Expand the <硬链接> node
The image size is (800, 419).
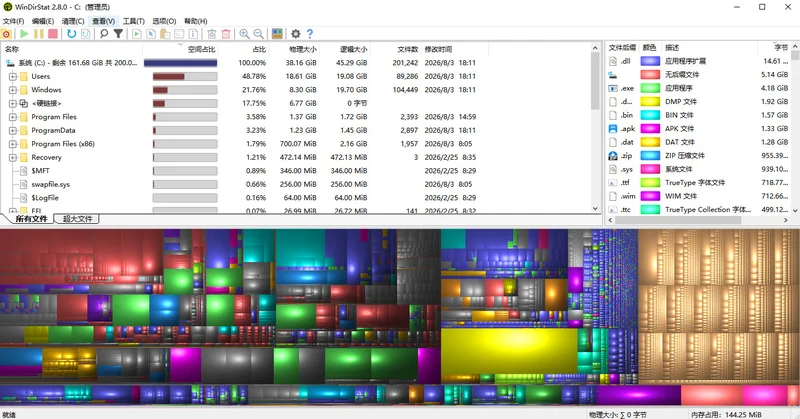pos(13,104)
